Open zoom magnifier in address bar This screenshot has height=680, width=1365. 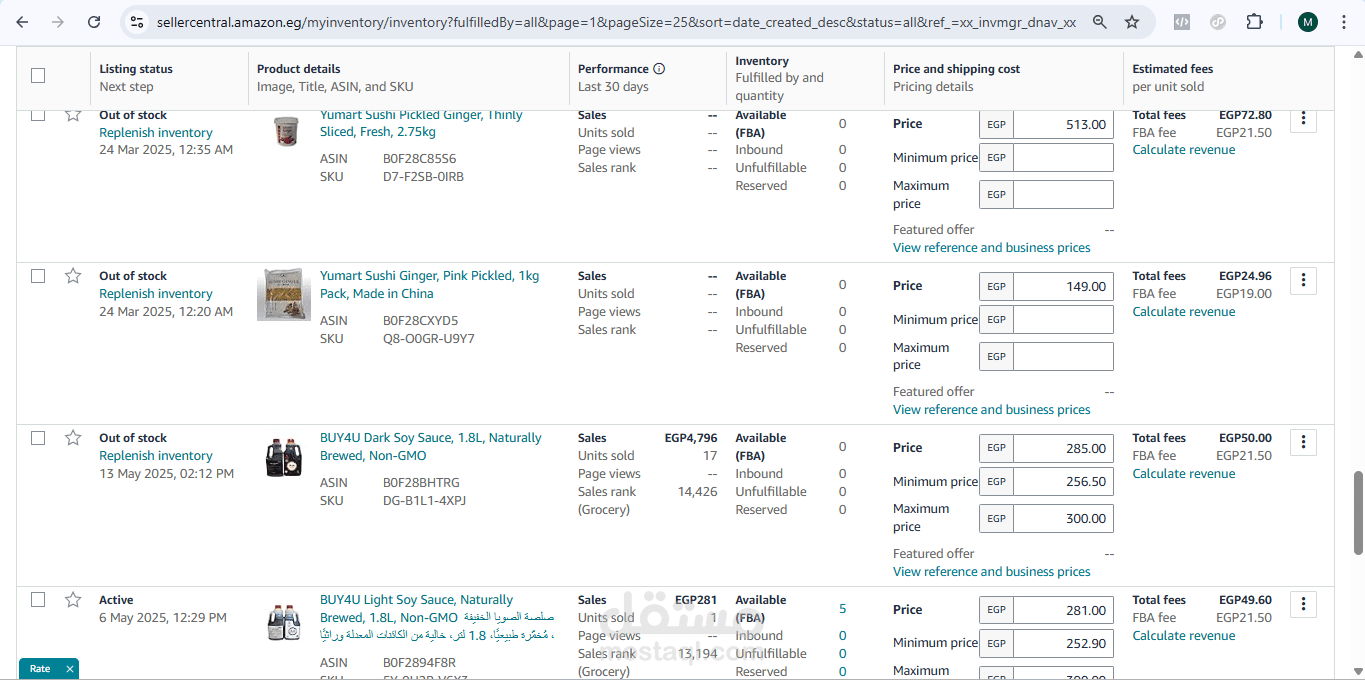click(1099, 22)
